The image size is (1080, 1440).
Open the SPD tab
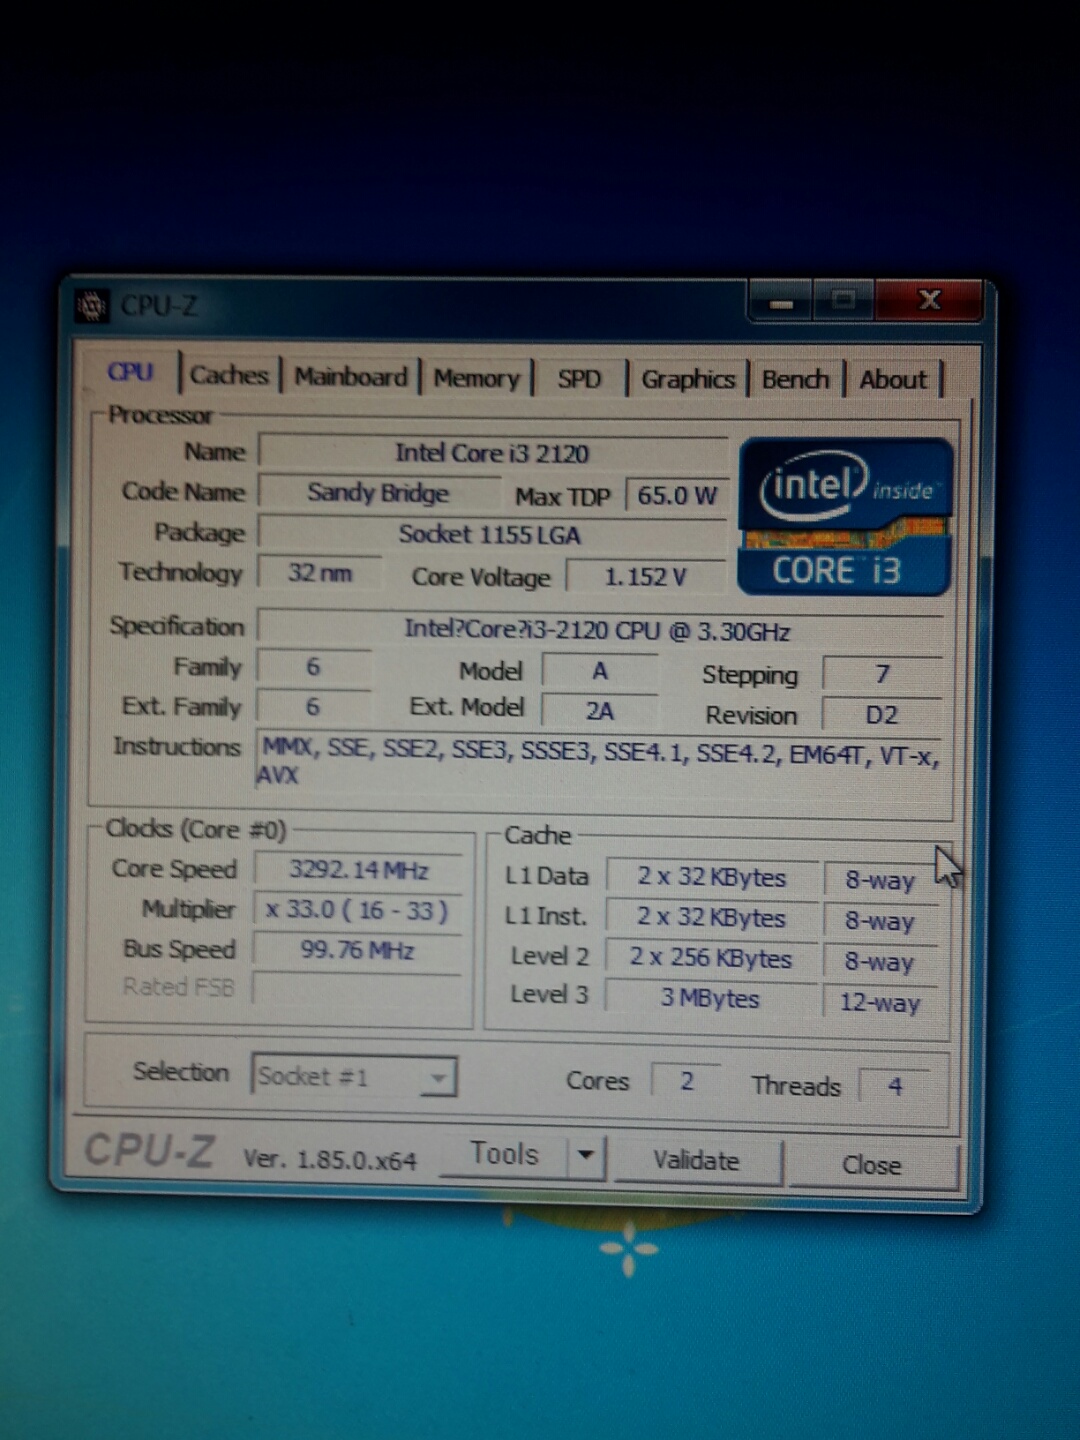pyautogui.click(x=579, y=379)
